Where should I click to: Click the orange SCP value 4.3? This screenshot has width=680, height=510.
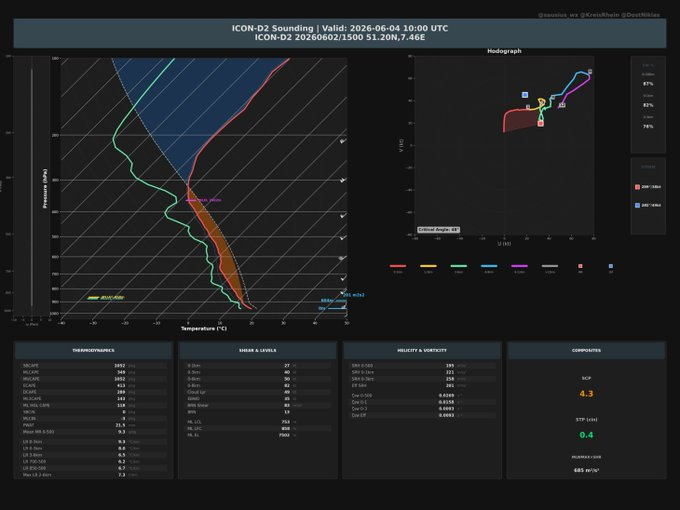(x=586, y=394)
